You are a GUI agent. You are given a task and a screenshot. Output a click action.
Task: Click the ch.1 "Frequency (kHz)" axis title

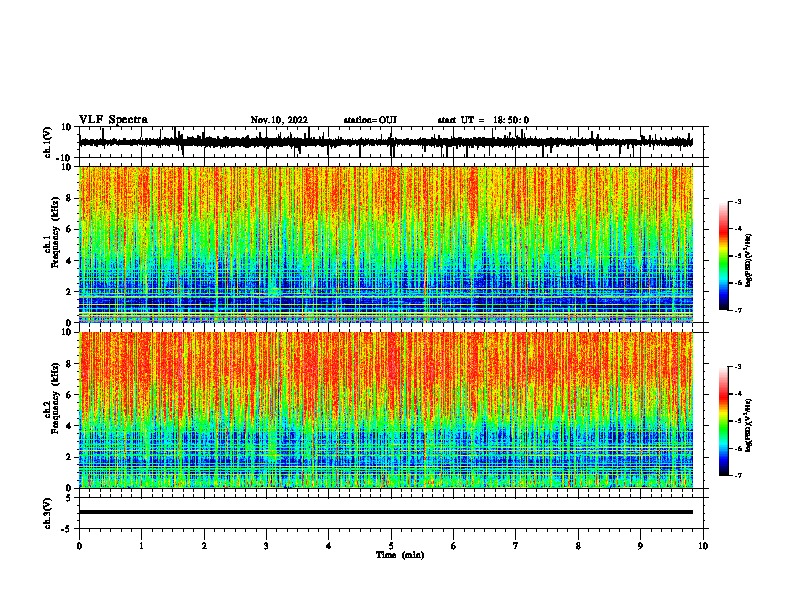tap(55, 233)
